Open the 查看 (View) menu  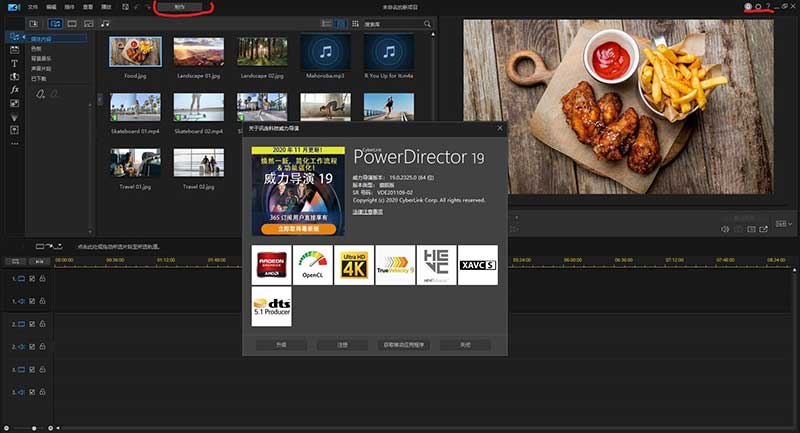[x=88, y=7]
